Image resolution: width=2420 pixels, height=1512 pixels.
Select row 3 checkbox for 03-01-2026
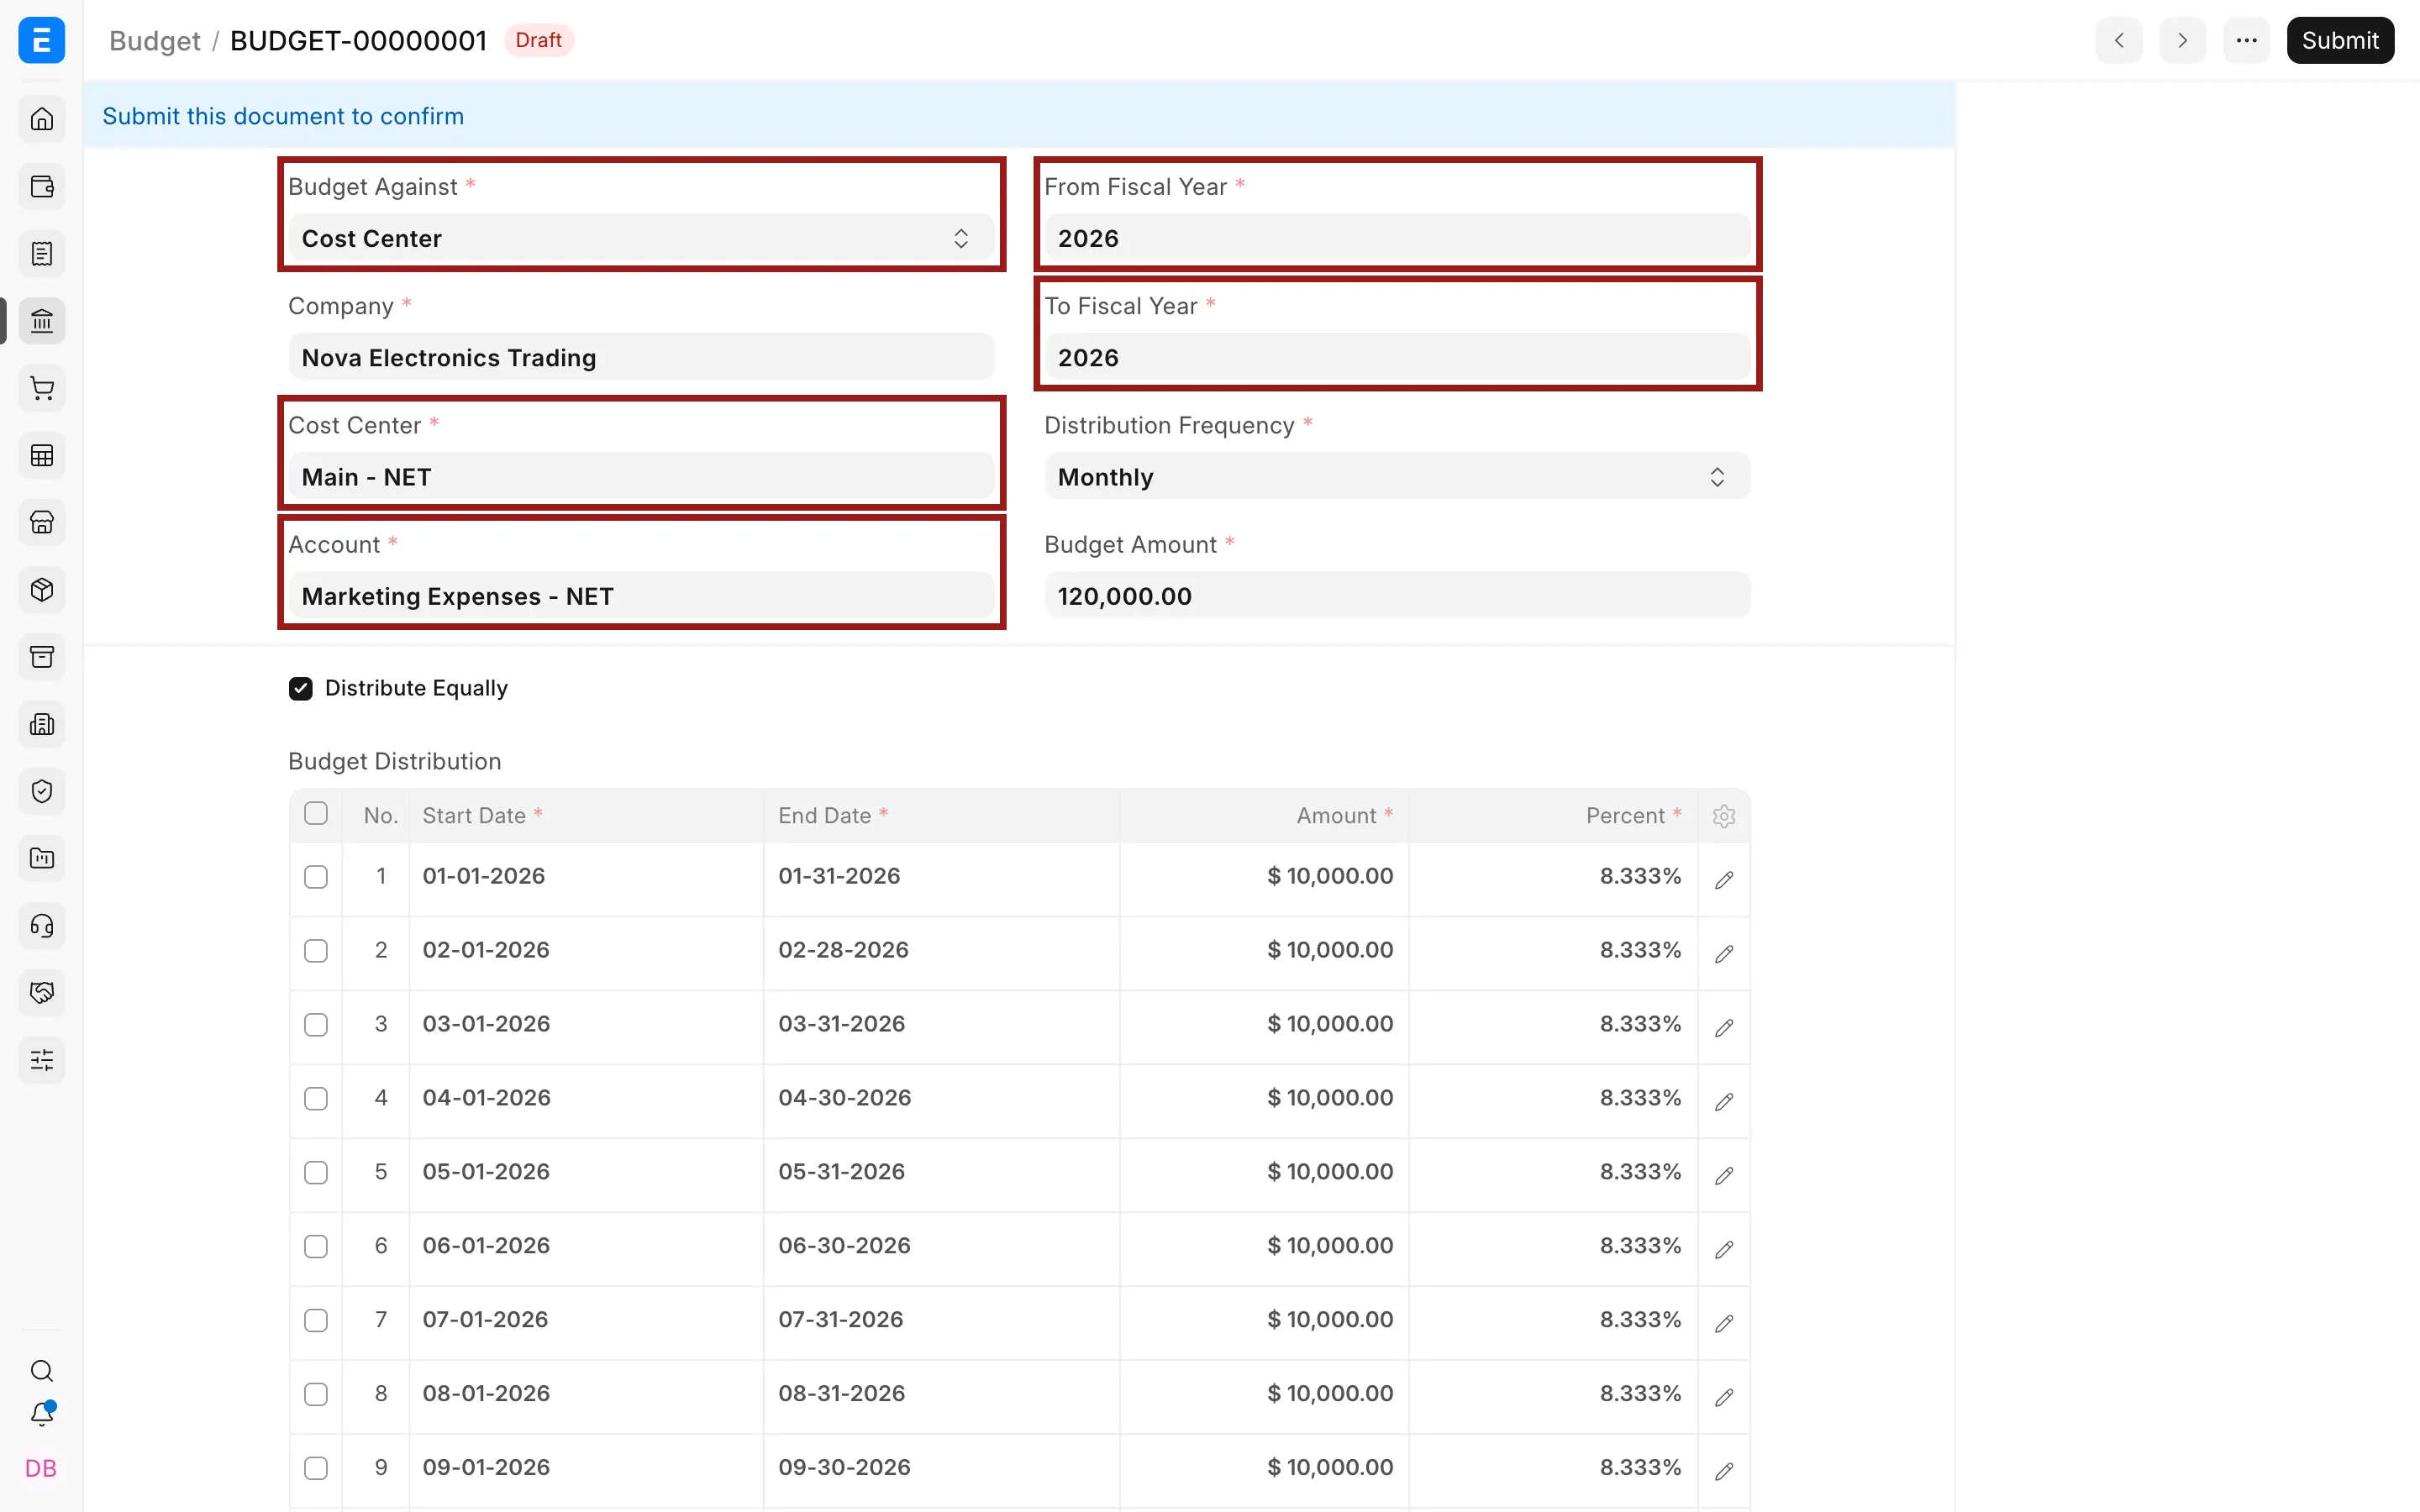(x=316, y=1025)
